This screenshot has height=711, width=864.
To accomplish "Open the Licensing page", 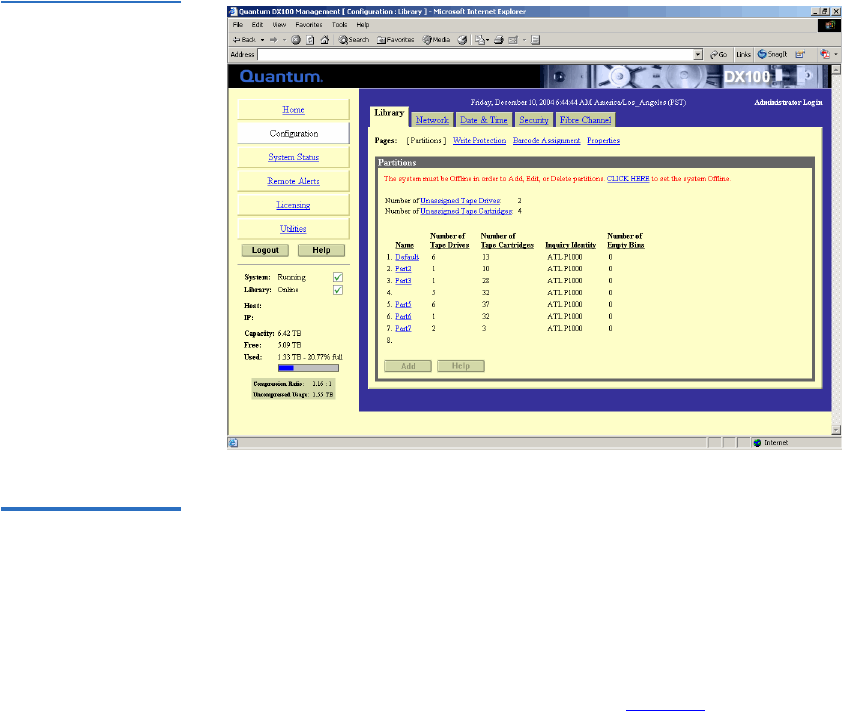I will click(293, 205).
